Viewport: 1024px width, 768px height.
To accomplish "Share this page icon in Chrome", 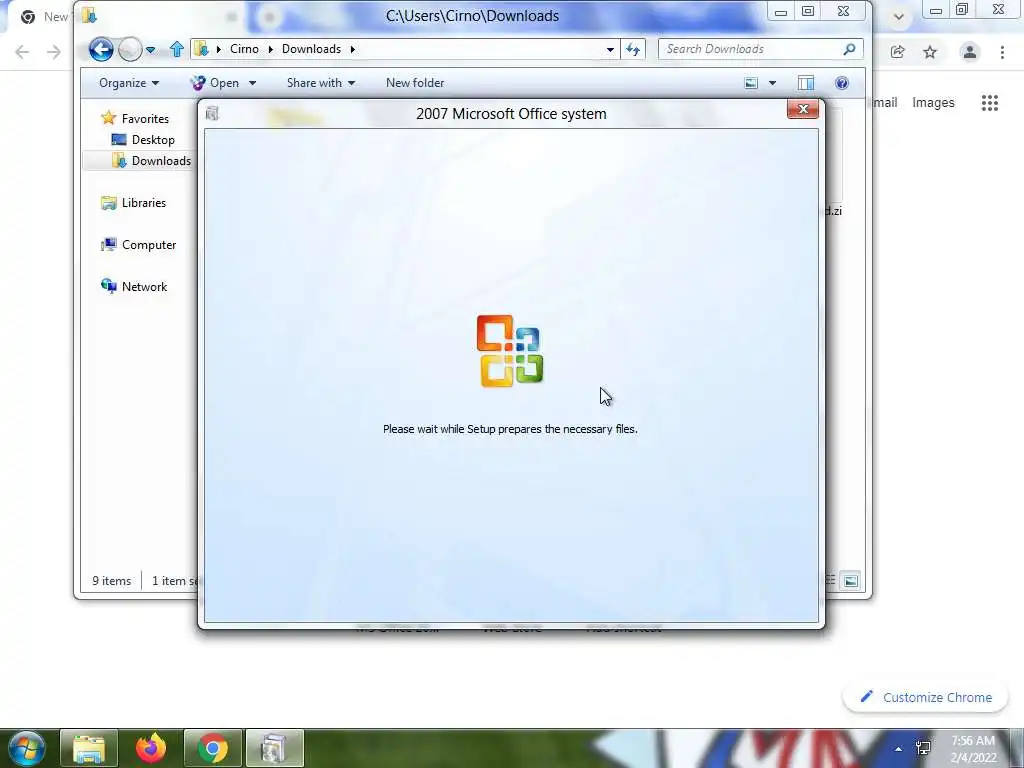I will point(898,52).
